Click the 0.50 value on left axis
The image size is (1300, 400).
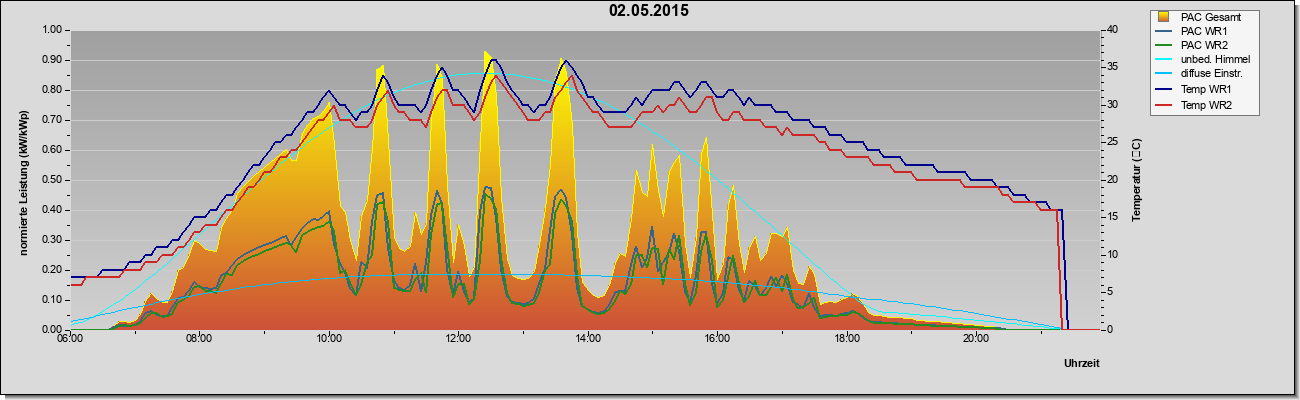(x=52, y=180)
